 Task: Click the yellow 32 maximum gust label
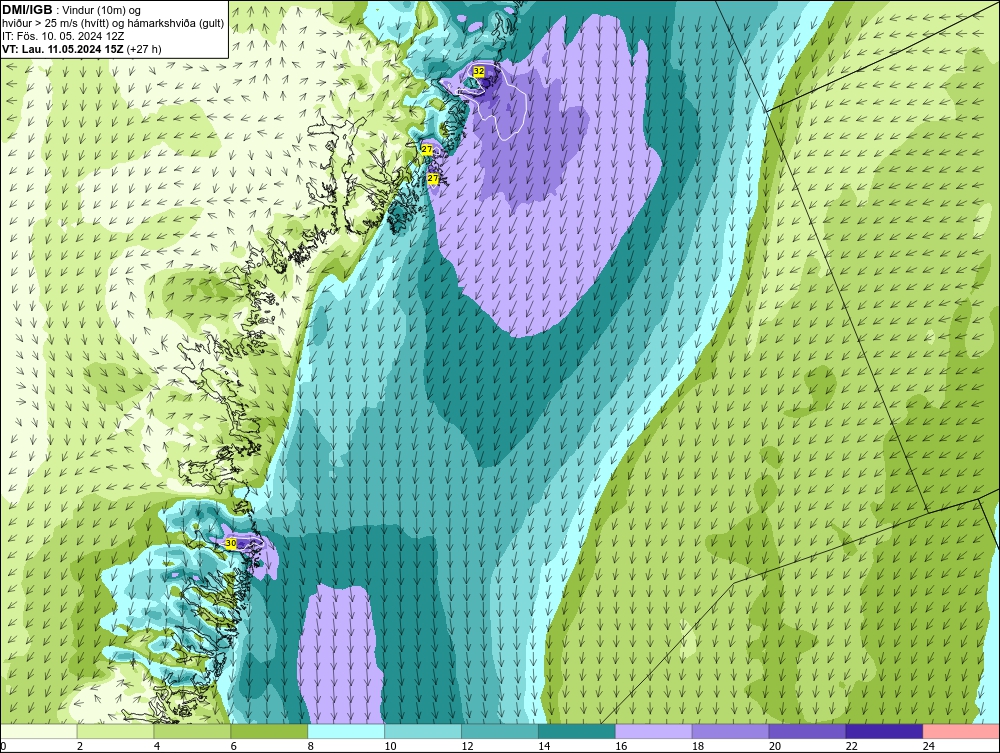pyautogui.click(x=479, y=71)
